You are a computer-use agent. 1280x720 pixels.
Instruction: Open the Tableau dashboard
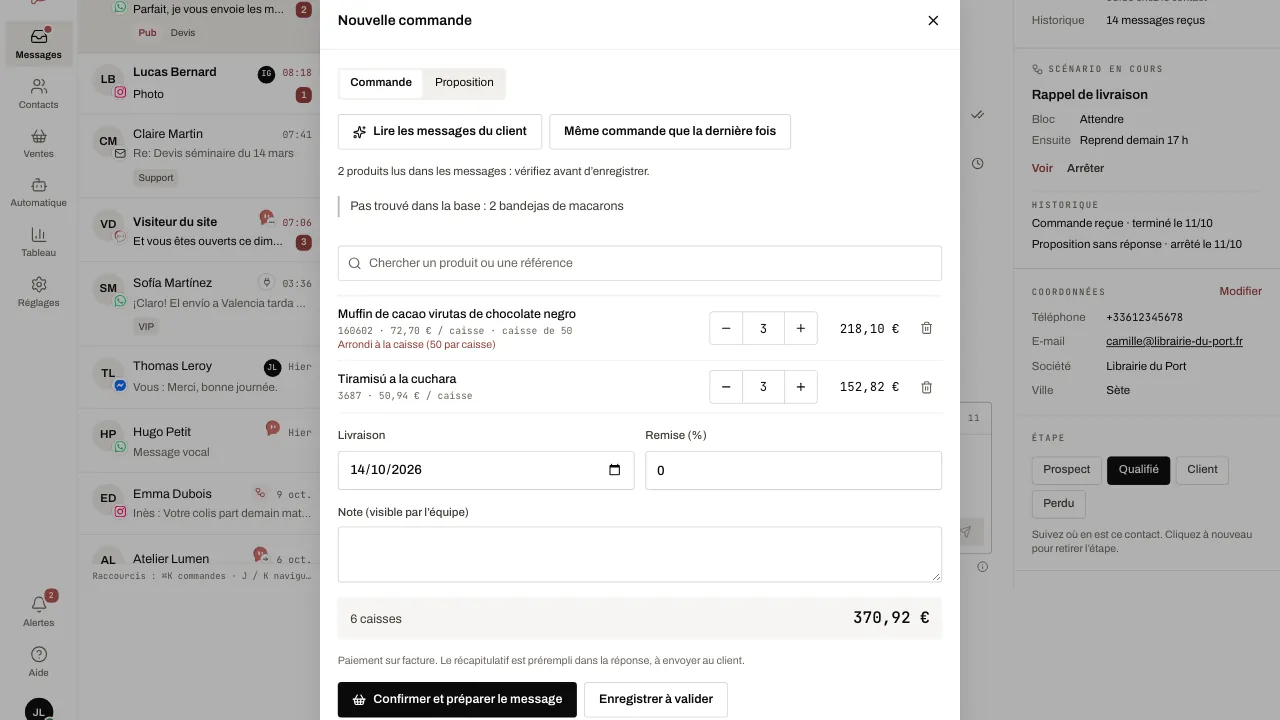pos(39,242)
